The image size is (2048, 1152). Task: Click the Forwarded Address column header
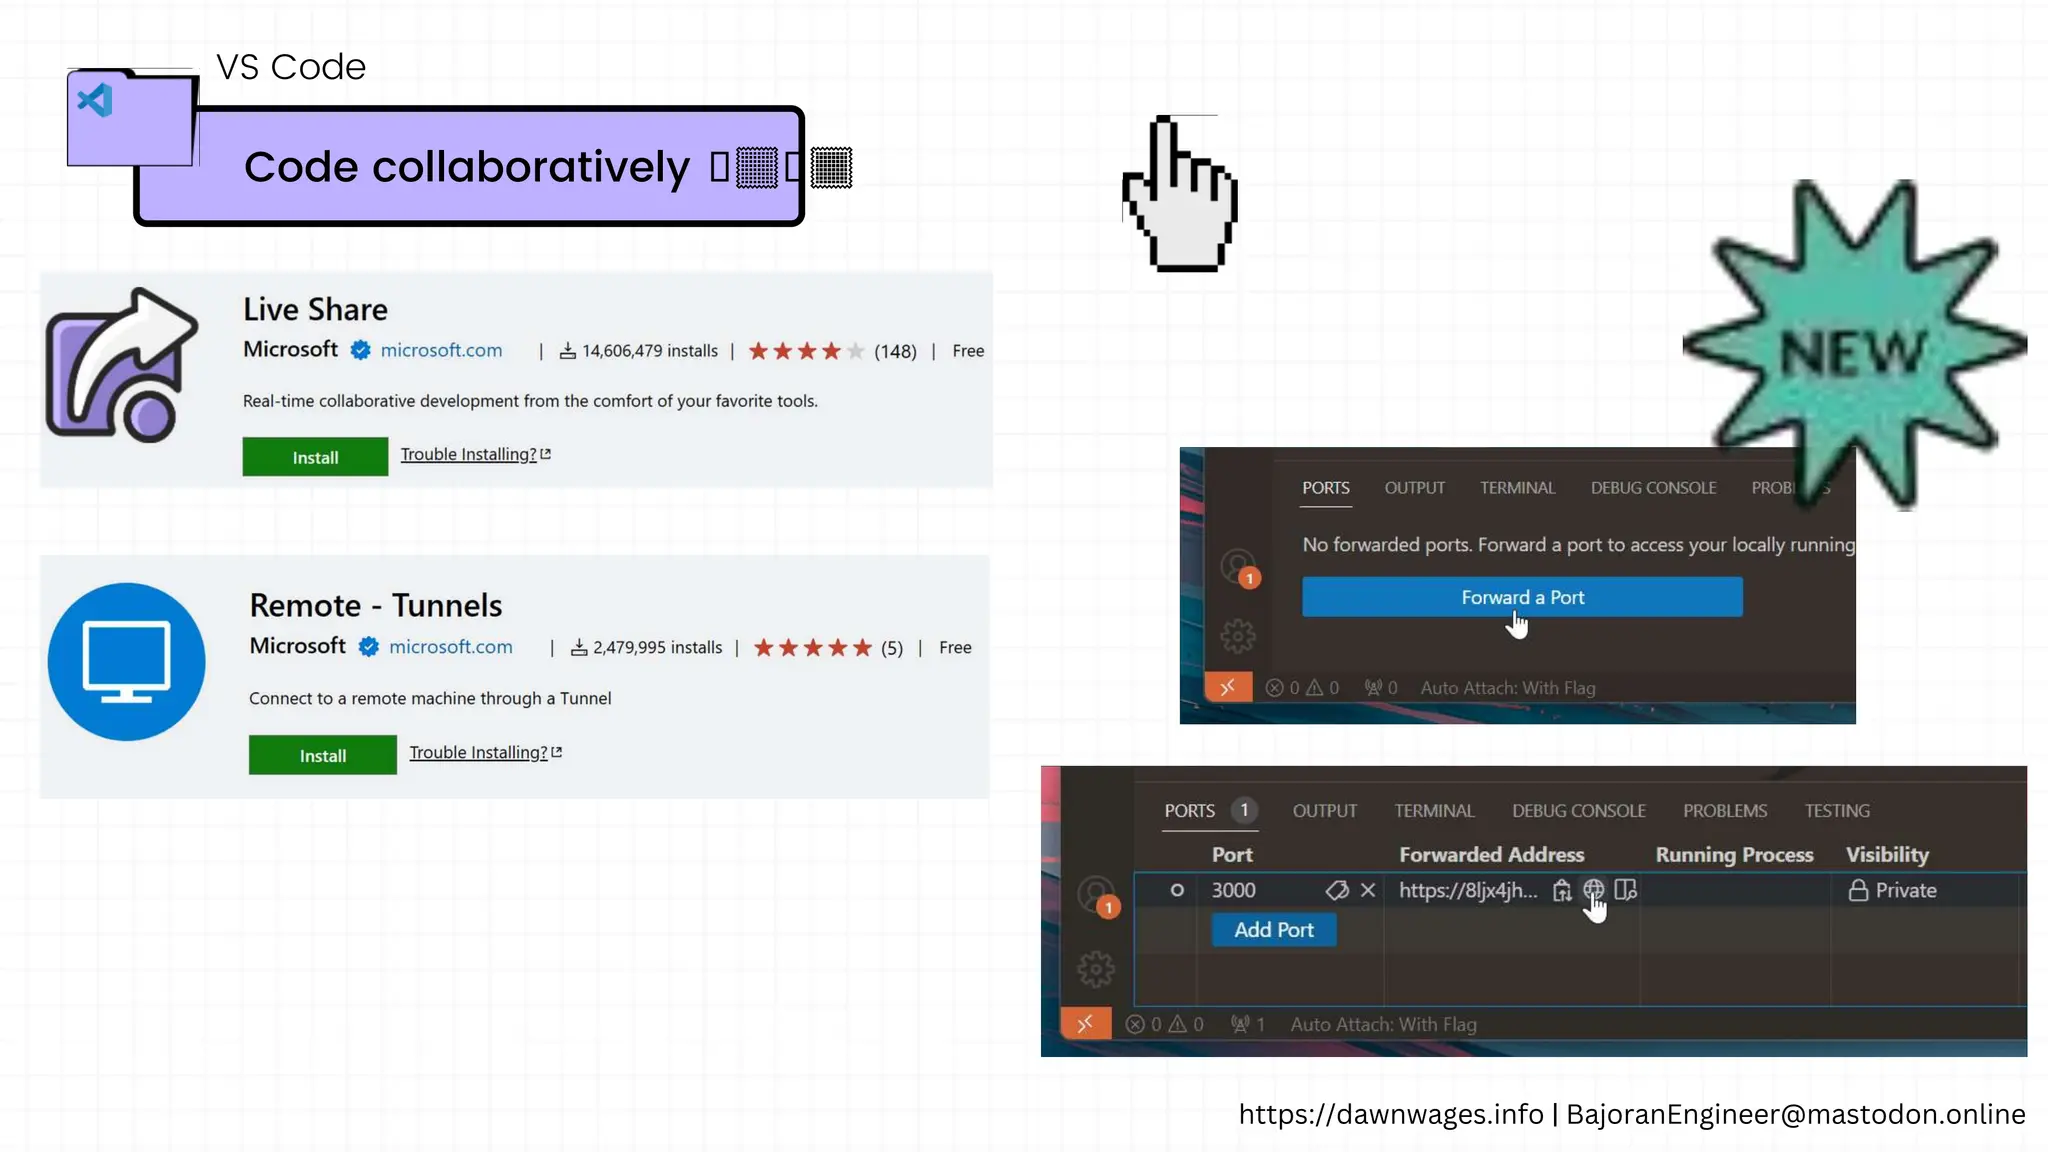pyautogui.click(x=1491, y=855)
